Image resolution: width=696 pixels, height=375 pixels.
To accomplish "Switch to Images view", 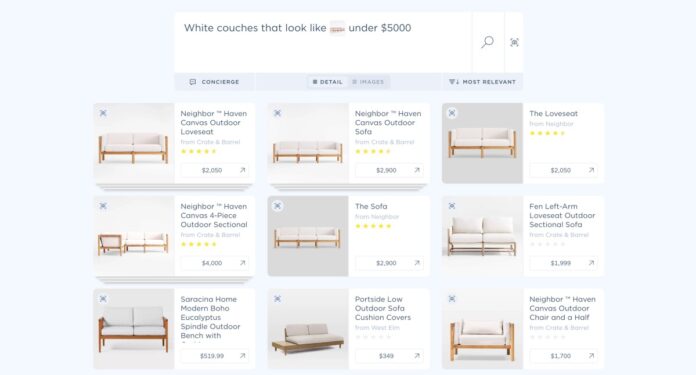I will tap(368, 82).
